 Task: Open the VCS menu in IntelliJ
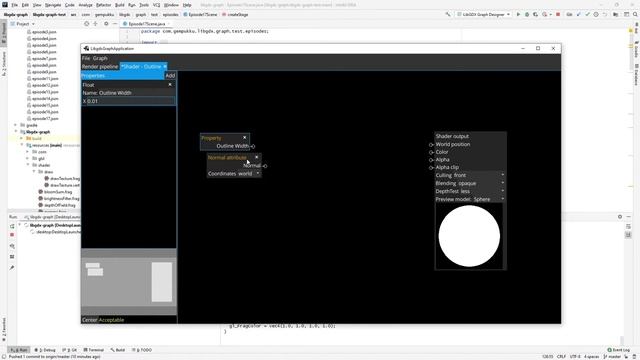coord(156,5)
